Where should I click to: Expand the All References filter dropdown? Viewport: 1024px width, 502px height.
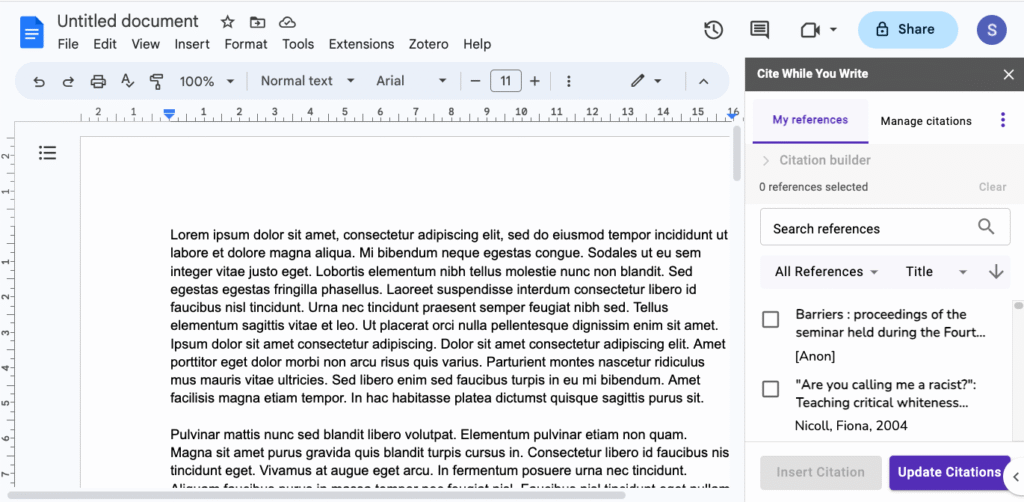click(x=826, y=271)
